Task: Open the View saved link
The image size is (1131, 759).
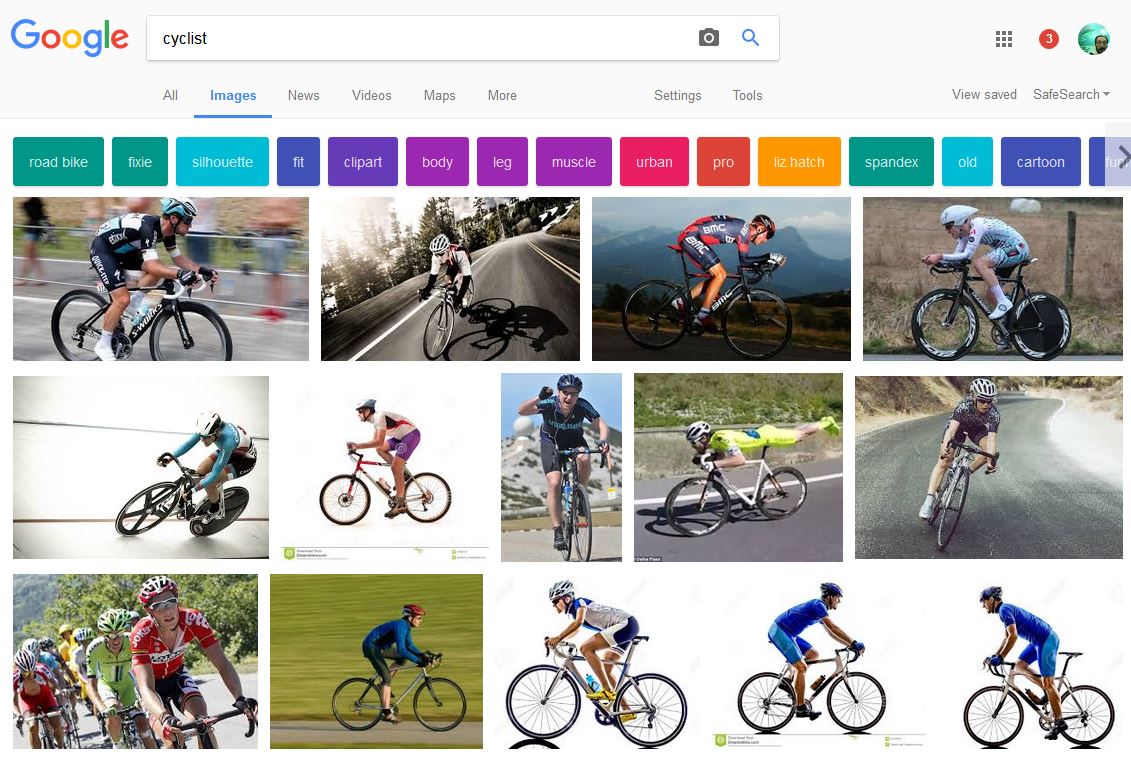Action: tap(984, 94)
